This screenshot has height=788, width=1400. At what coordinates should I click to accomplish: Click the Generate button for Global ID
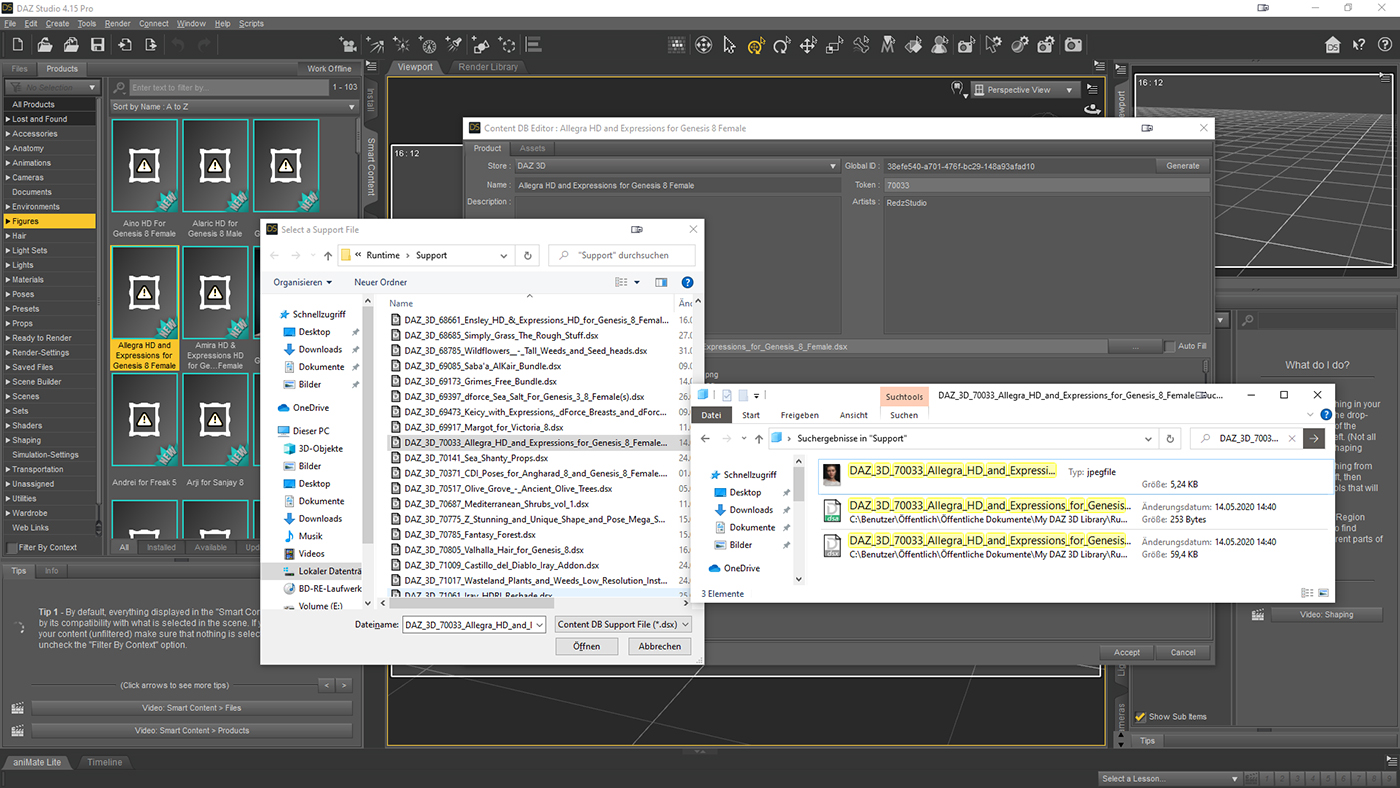point(1182,166)
